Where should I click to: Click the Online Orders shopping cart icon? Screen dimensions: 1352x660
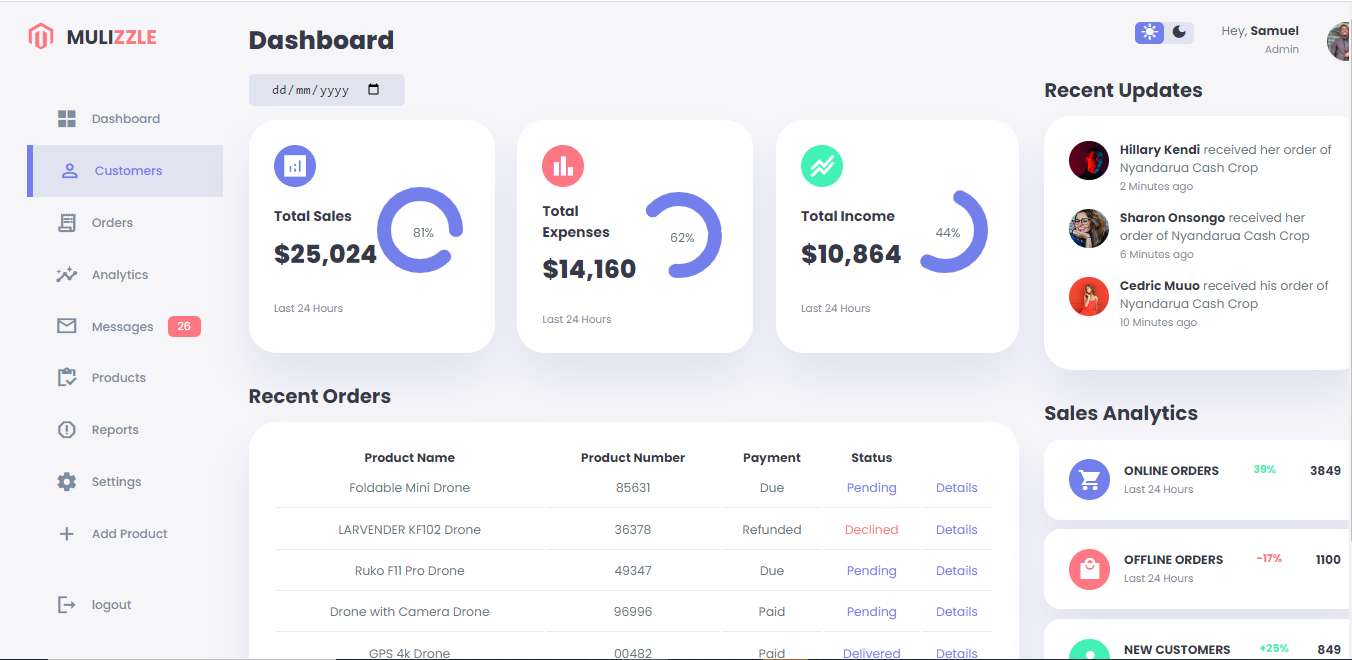(1089, 479)
